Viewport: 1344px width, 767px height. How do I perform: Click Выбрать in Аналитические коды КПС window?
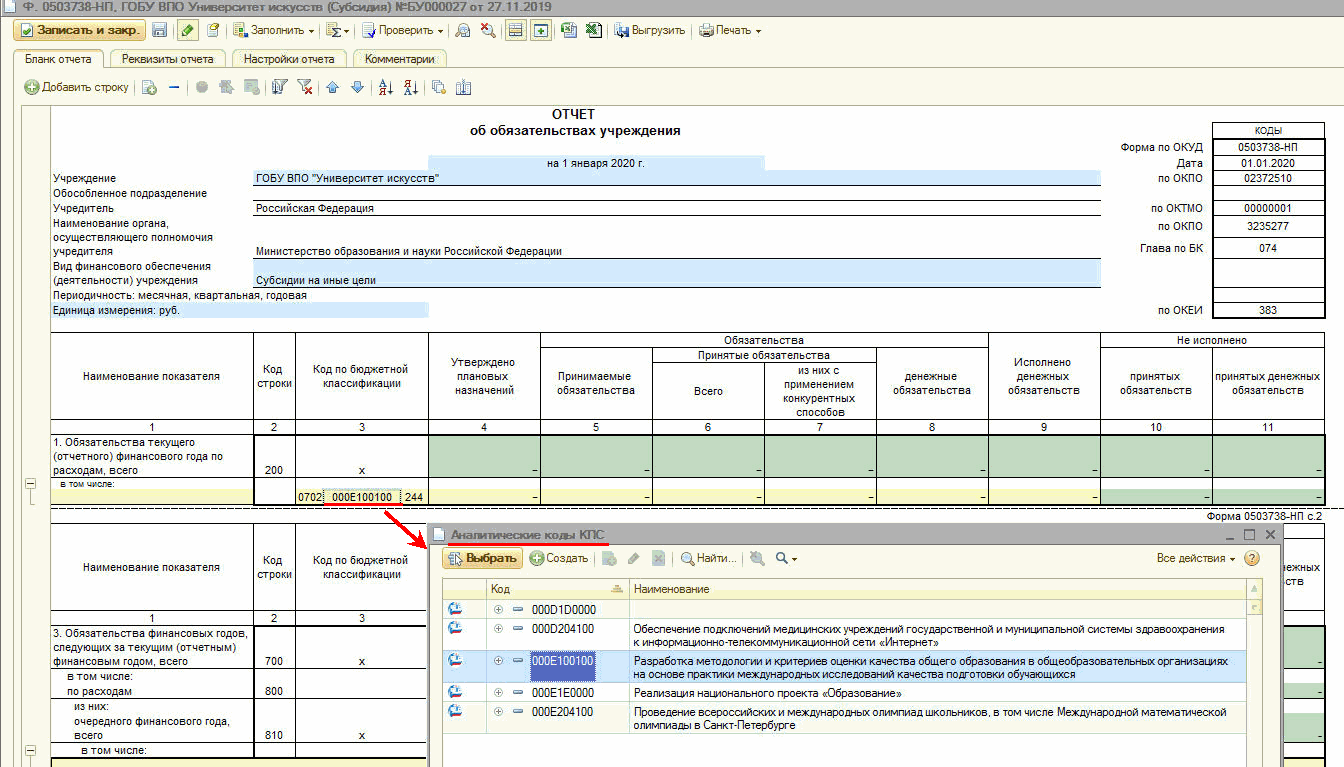(x=482, y=558)
